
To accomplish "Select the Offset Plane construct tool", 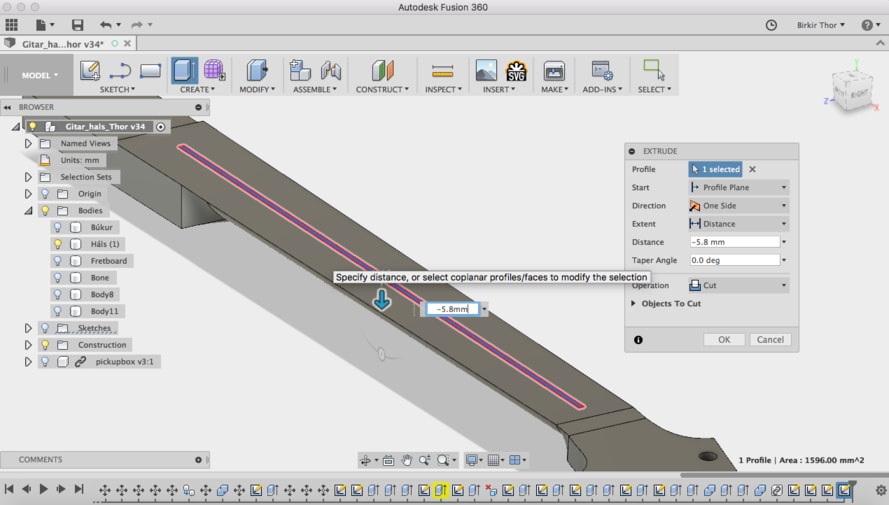I will (383, 70).
